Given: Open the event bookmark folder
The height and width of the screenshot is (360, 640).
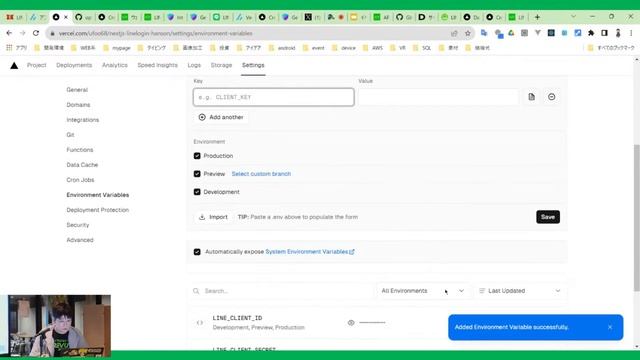Looking at the screenshot, I should click(x=314, y=48).
